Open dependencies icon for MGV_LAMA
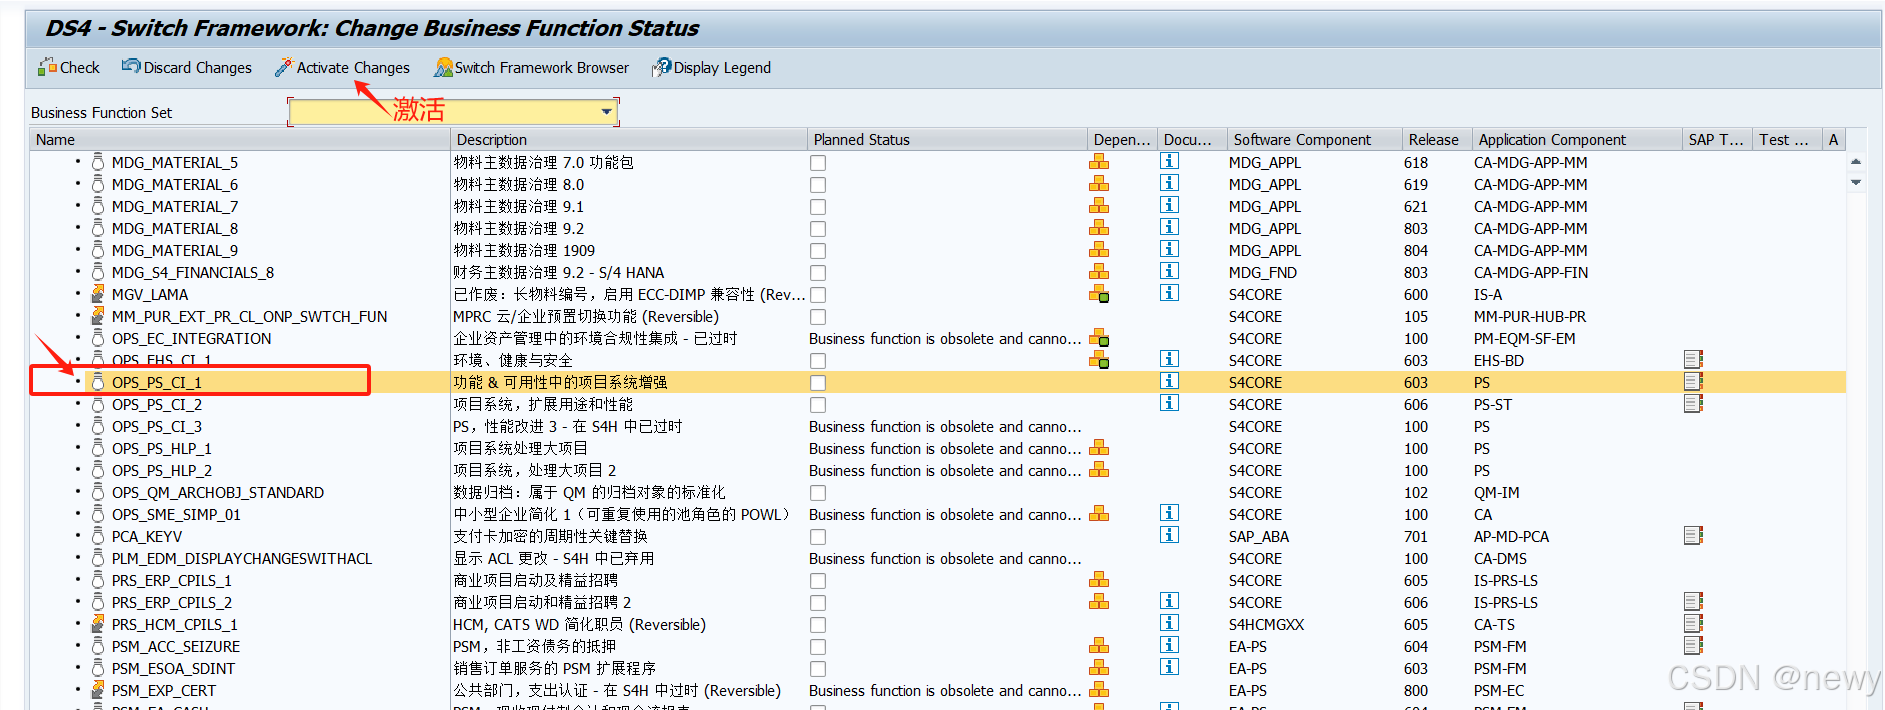The image size is (1885, 710). tap(1099, 294)
